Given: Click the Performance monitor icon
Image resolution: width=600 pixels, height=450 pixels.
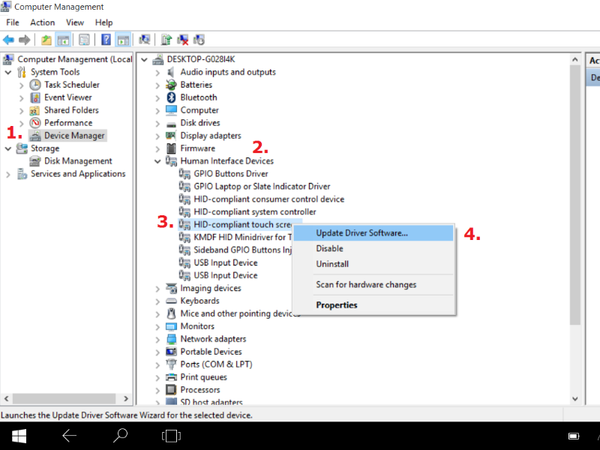Looking at the screenshot, I should 35,123.
